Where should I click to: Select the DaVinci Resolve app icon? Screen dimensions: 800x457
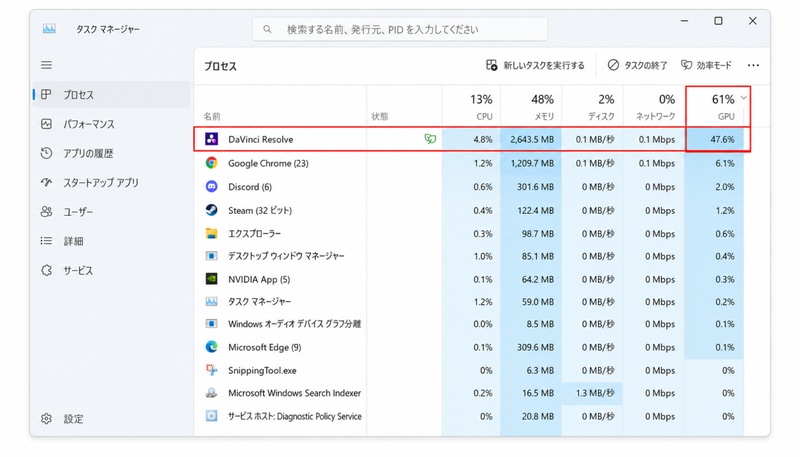coord(211,139)
